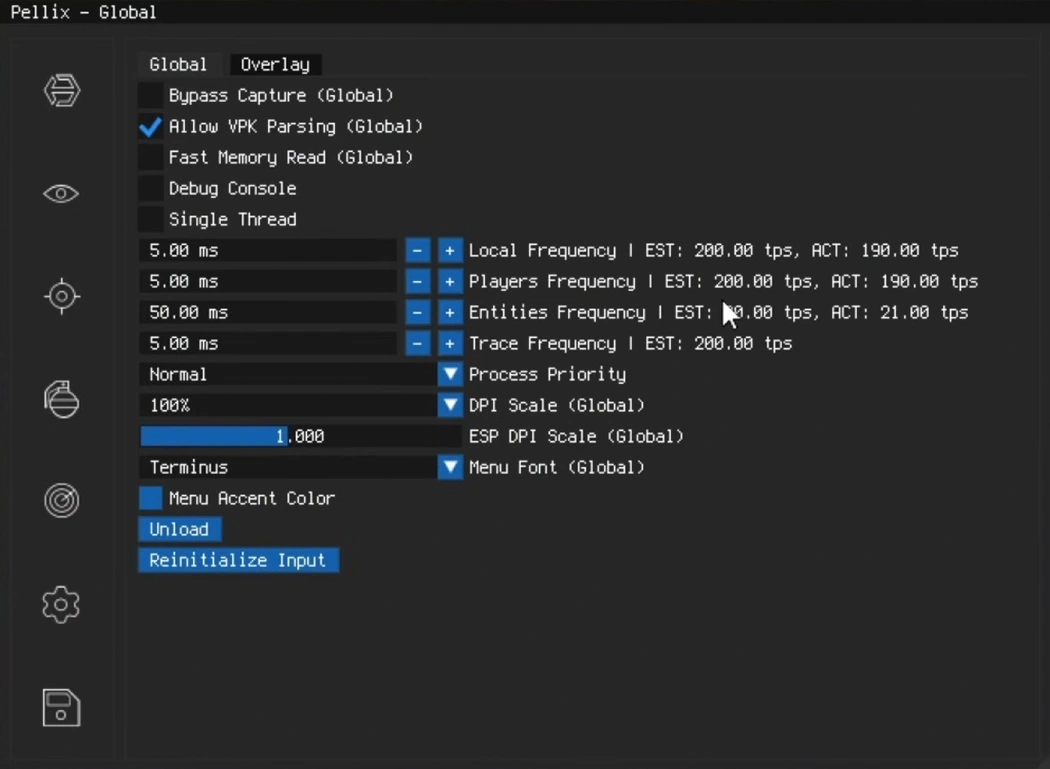Open the Pellix logo section in sidebar
This screenshot has height=769, width=1050.
point(62,90)
